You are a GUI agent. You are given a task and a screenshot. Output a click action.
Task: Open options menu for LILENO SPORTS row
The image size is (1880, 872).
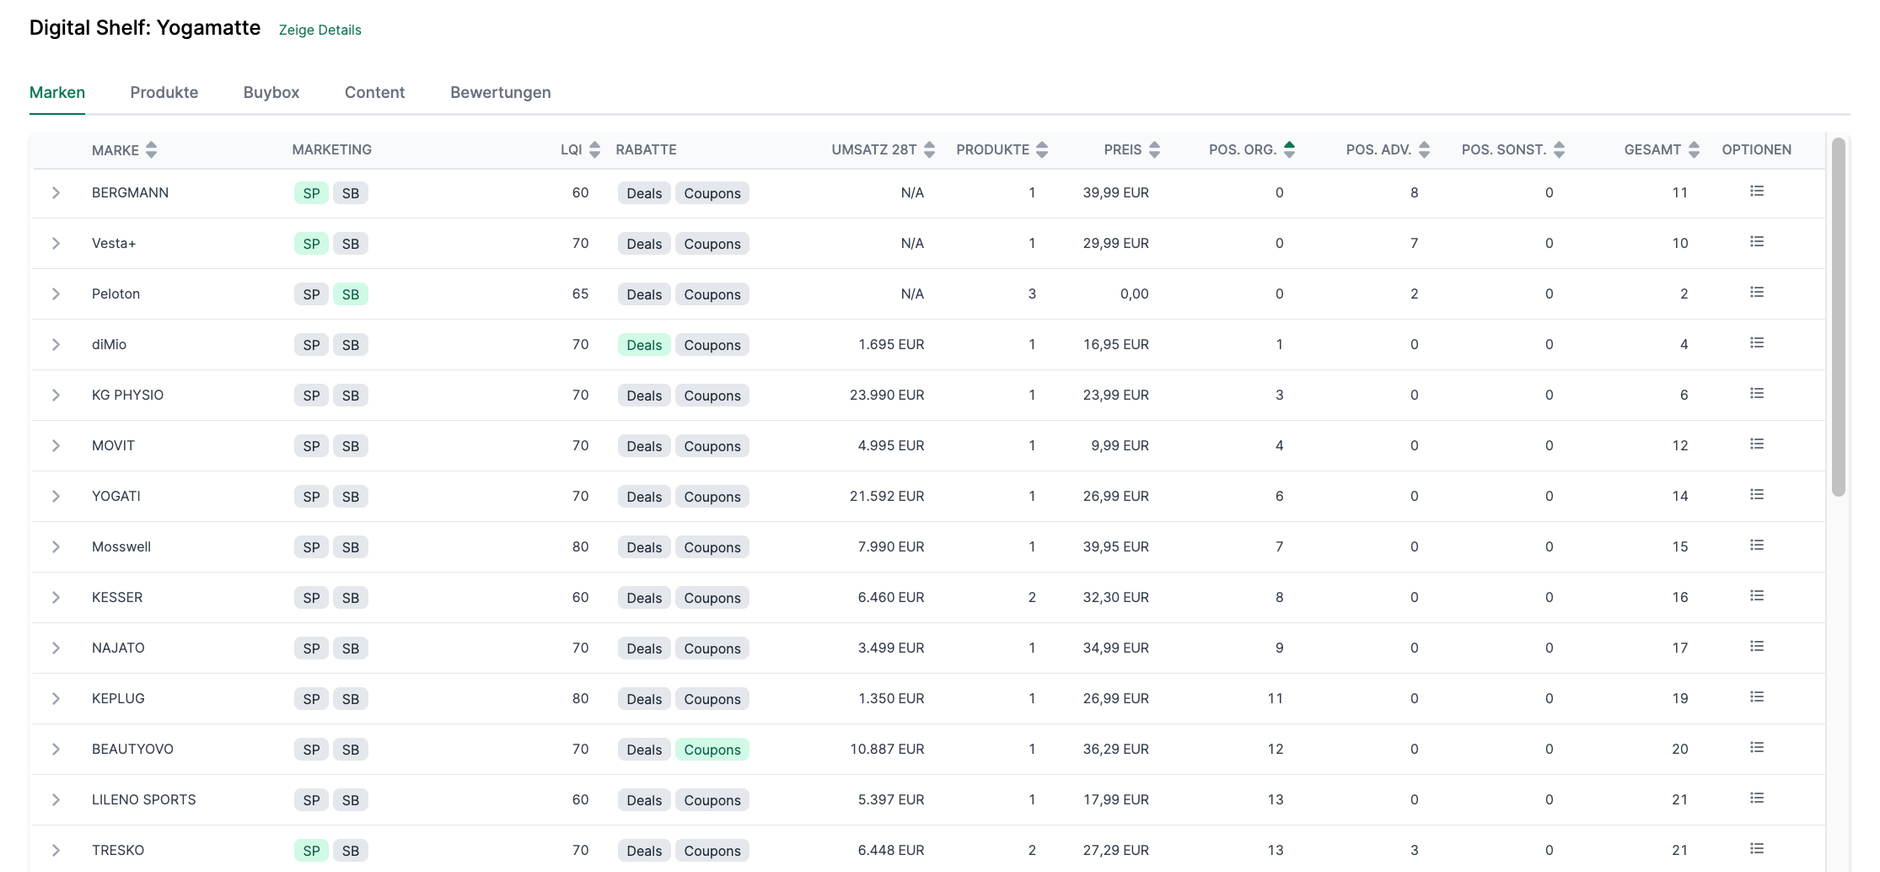pyautogui.click(x=1756, y=798)
